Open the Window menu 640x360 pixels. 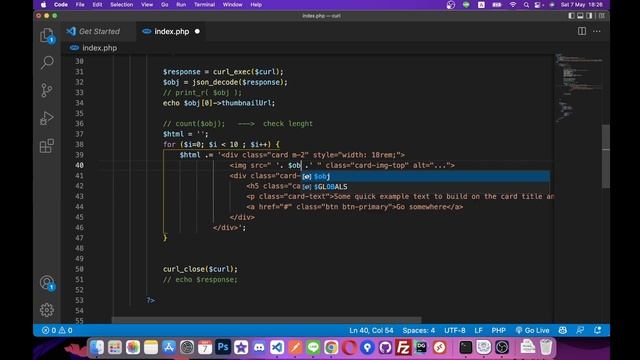(232, 5)
